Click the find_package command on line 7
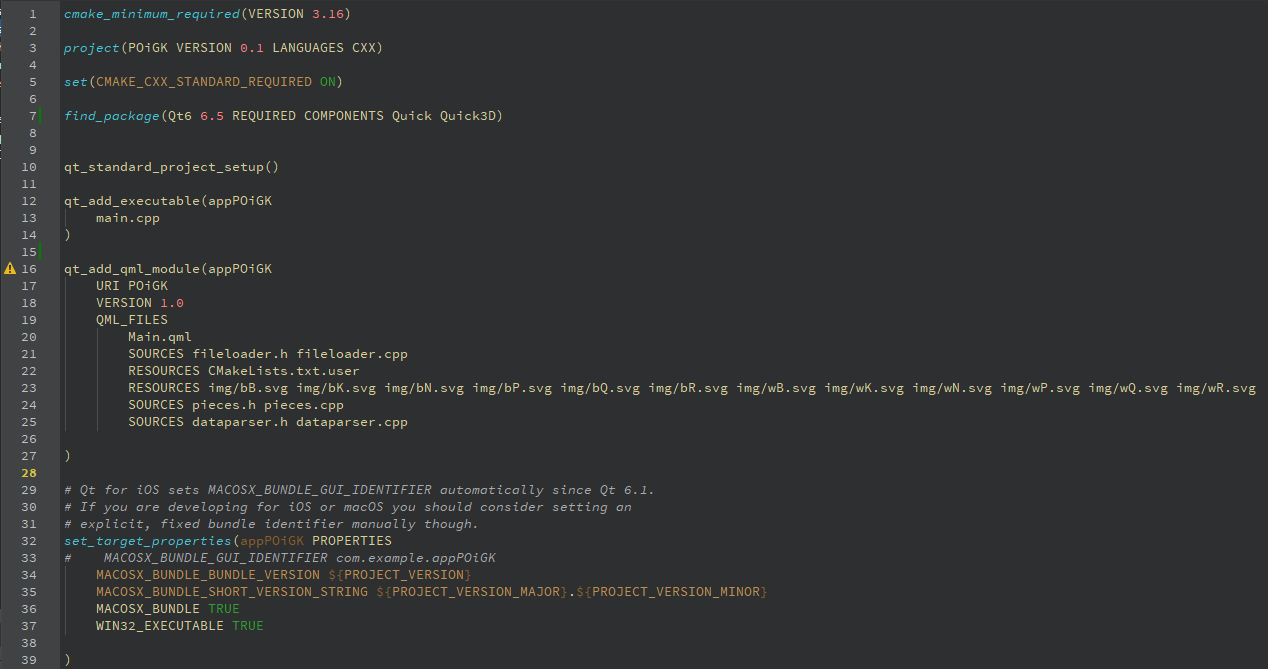Screen dimensions: 1268x669 pos(111,116)
